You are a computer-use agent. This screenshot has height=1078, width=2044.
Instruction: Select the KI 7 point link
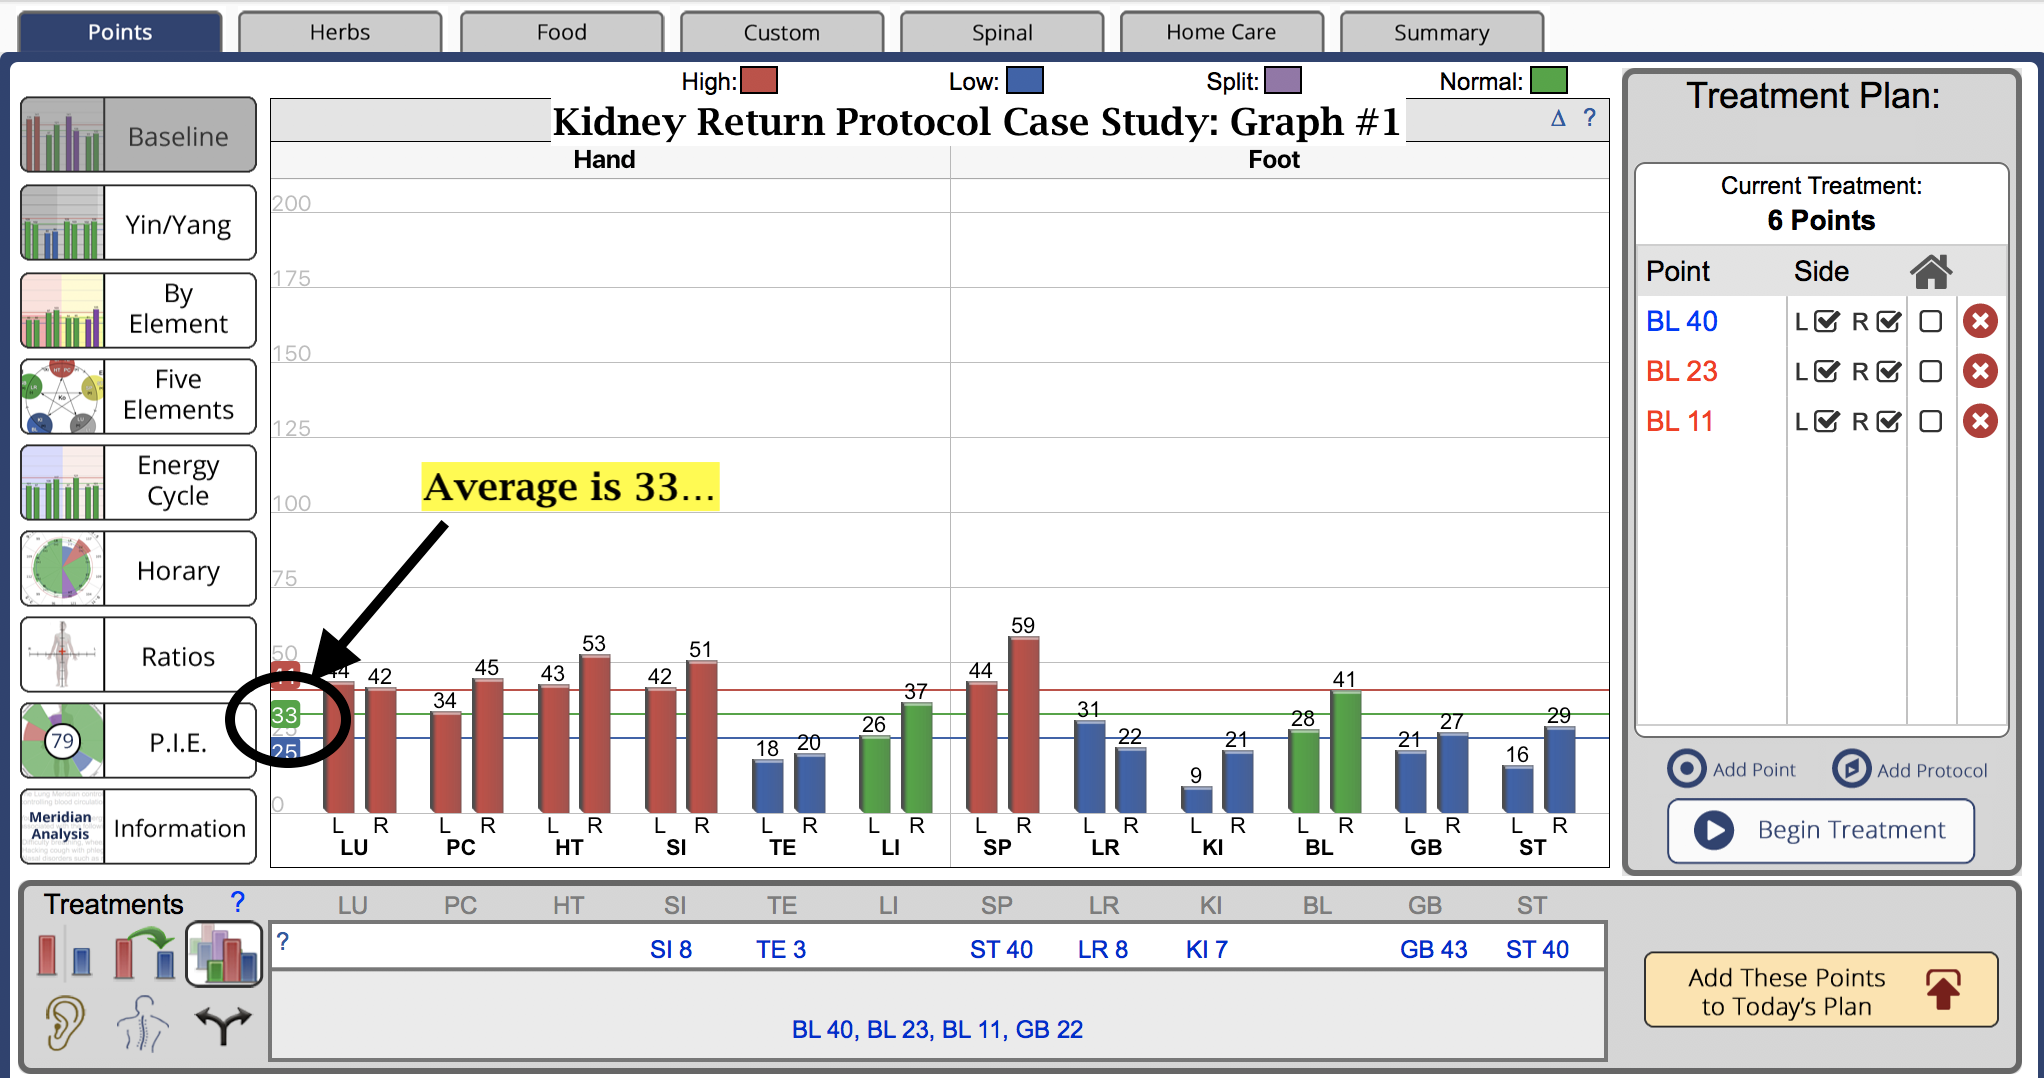pyautogui.click(x=1207, y=949)
